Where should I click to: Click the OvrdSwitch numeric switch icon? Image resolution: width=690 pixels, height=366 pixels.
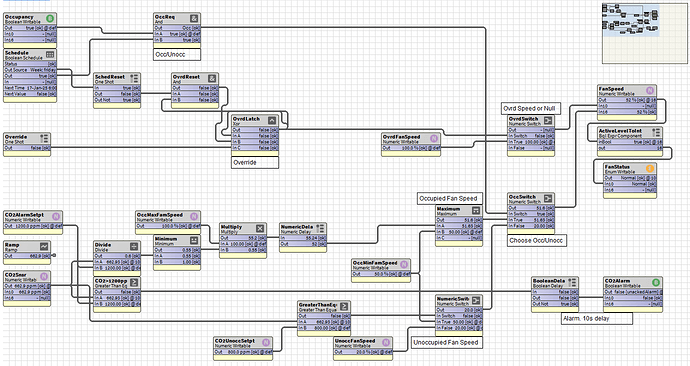point(548,120)
